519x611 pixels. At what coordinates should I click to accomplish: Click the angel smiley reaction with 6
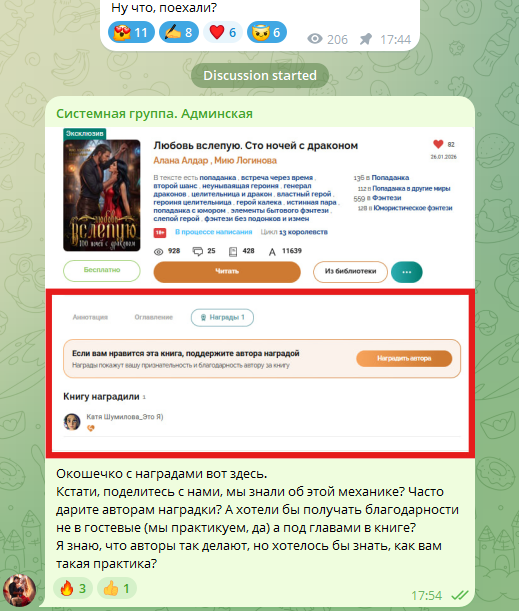267,32
